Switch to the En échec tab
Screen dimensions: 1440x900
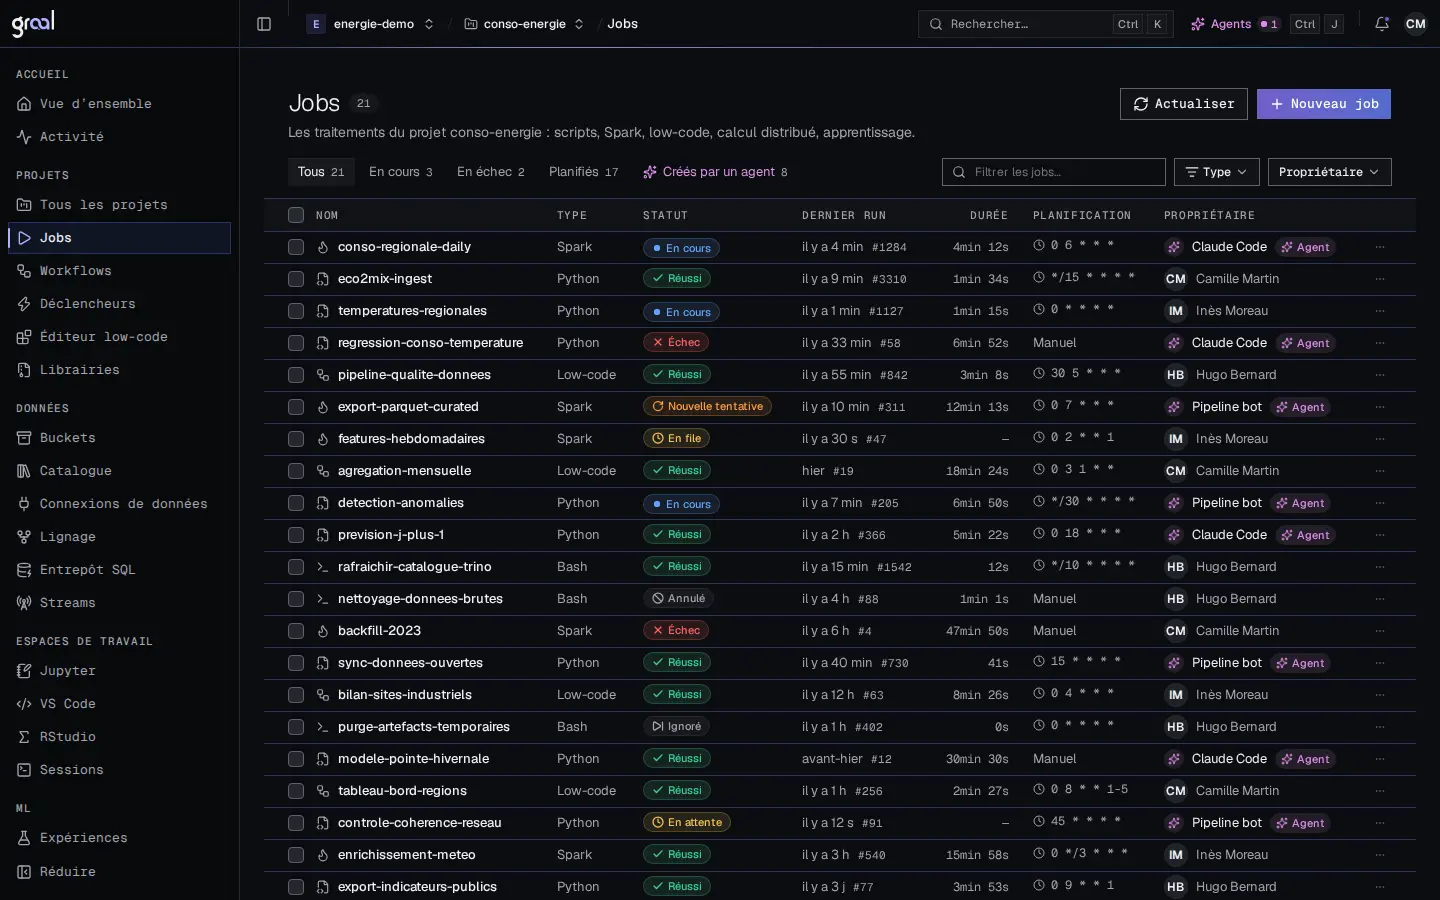coord(491,172)
